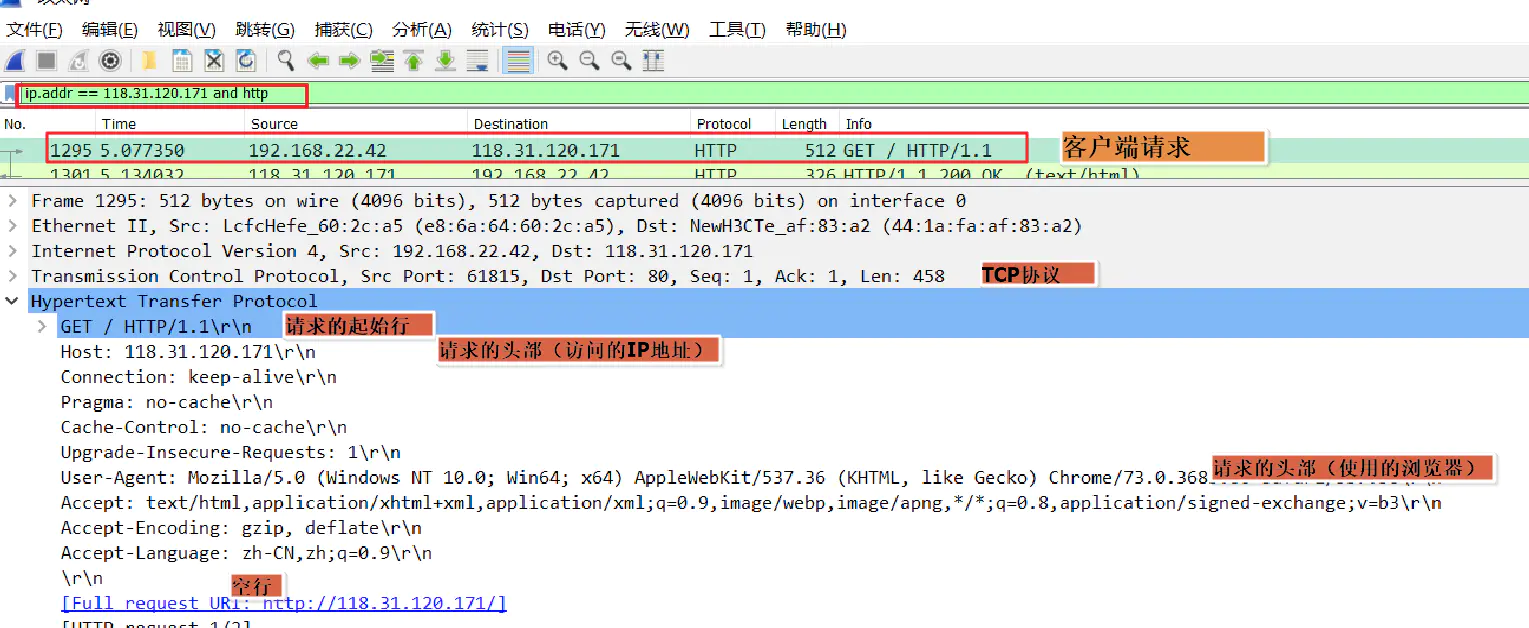Open the 视图(V) menu
The width and height of the screenshot is (1529, 628).
coord(187,30)
